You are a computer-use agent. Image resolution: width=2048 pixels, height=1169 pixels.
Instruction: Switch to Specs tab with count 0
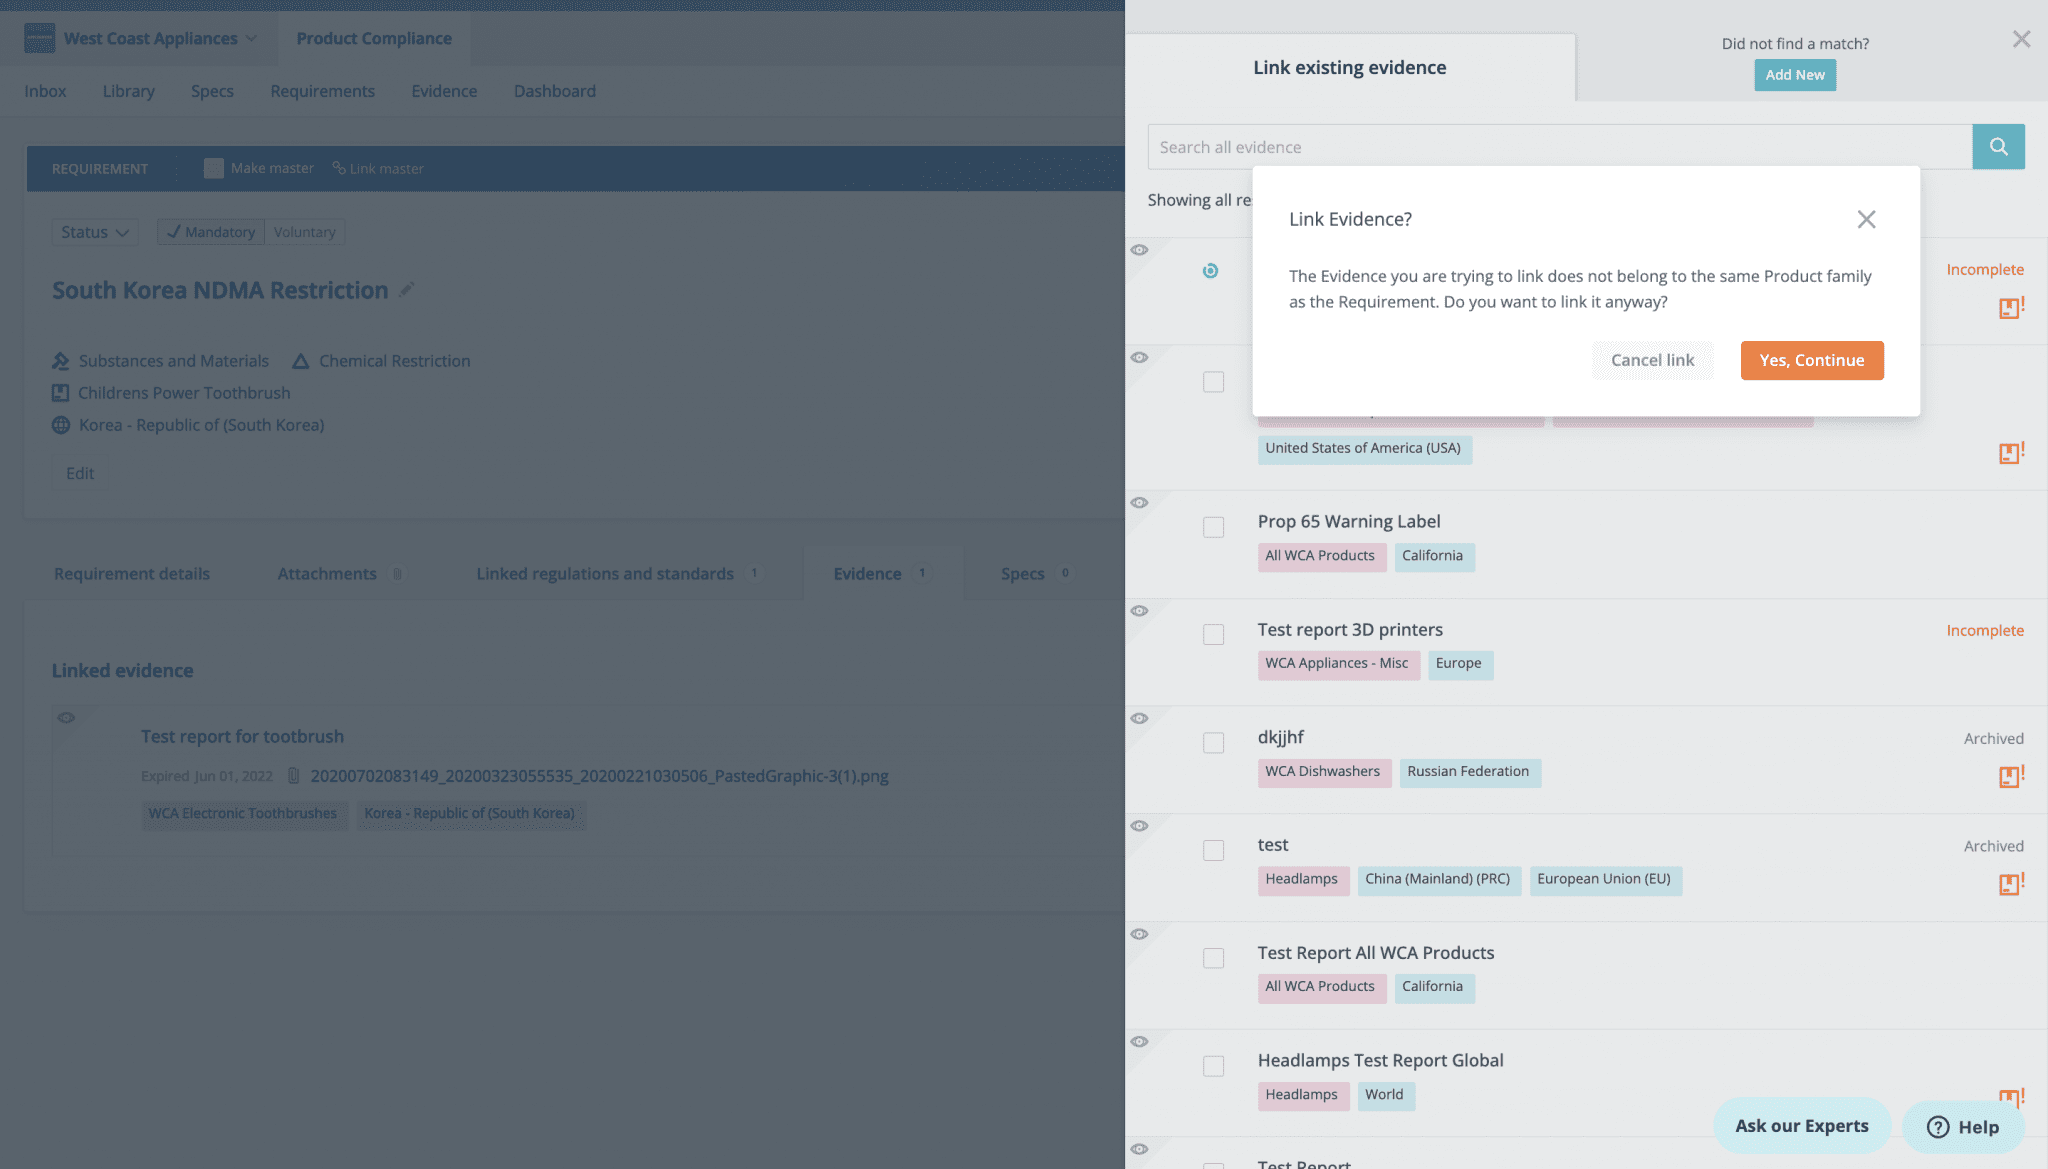[1037, 574]
